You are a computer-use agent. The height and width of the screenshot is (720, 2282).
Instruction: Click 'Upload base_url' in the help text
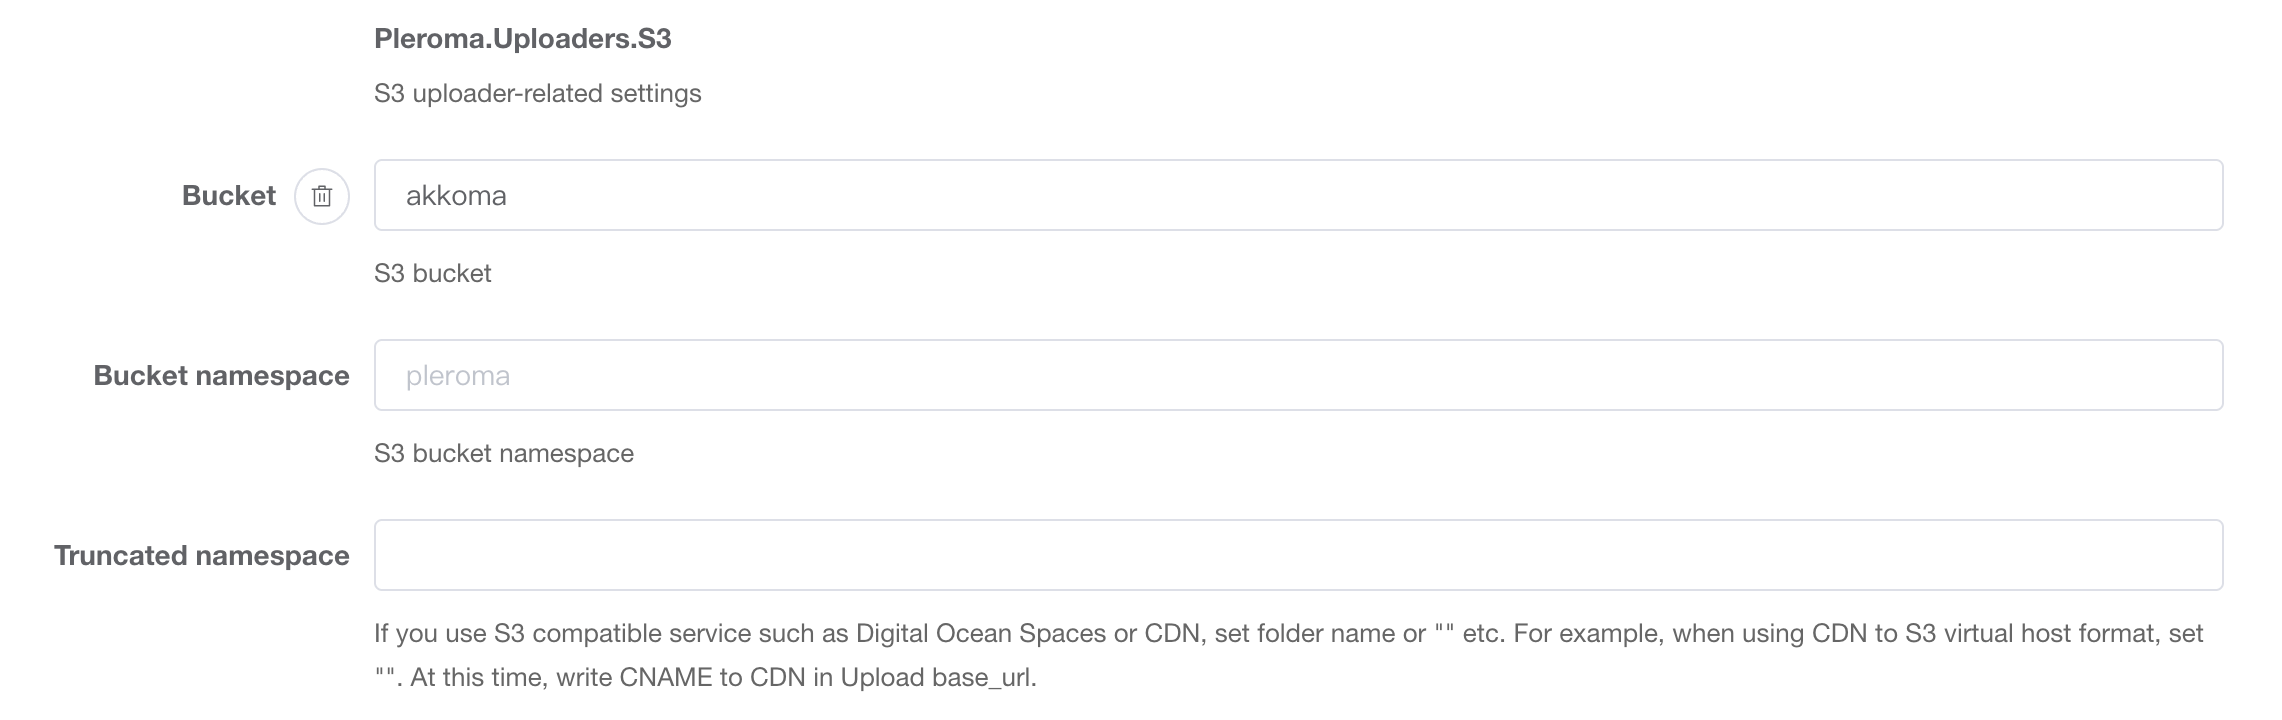pyautogui.click(x=937, y=678)
